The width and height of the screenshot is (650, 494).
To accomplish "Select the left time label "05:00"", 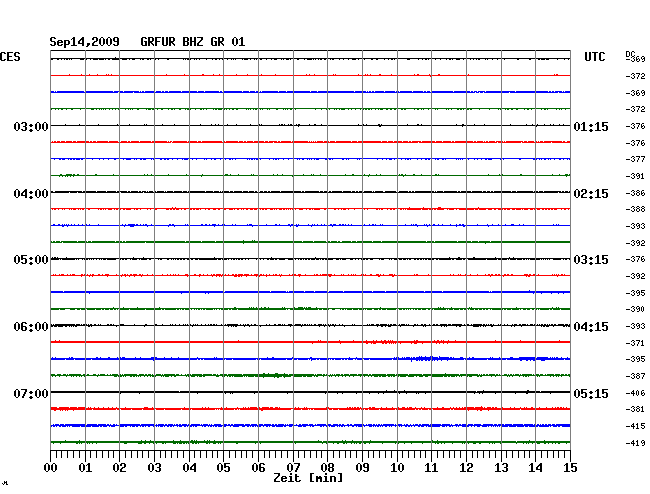I will (x=31, y=260).
